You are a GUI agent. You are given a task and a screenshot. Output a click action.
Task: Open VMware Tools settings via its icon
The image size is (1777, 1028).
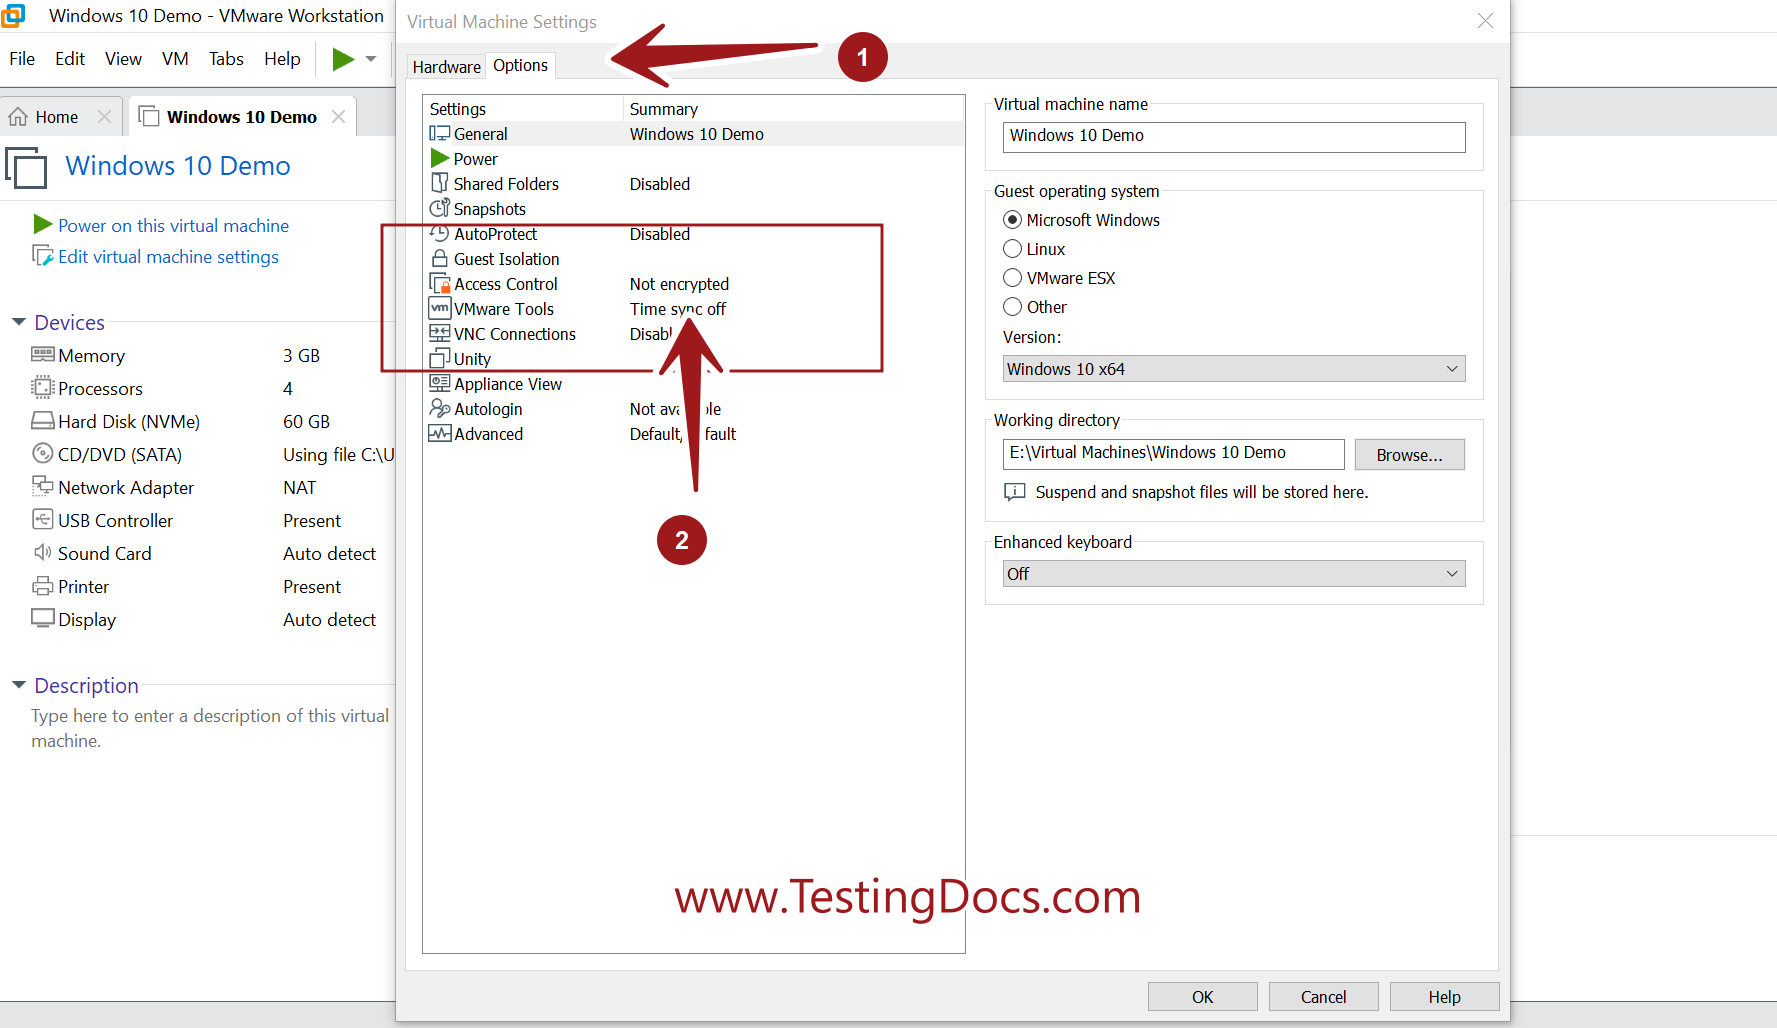(440, 309)
